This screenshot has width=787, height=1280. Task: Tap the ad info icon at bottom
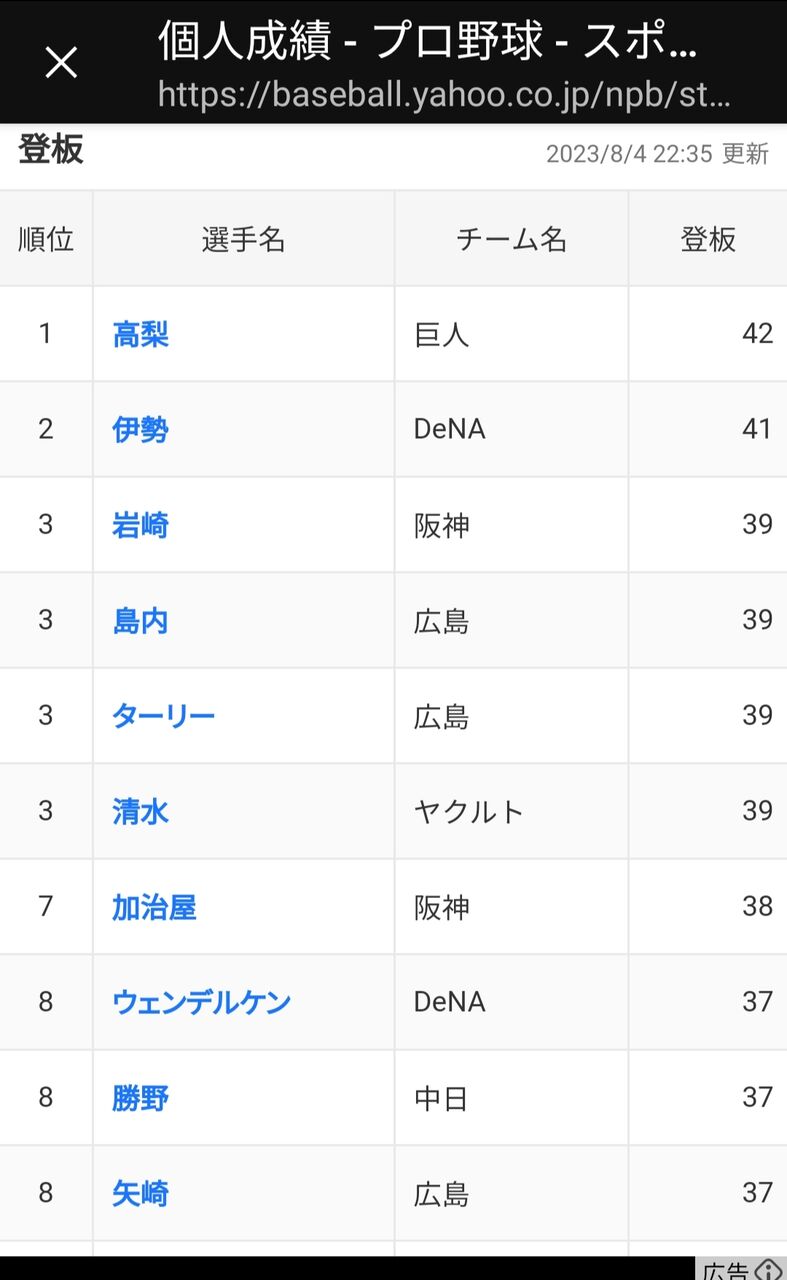769,1270
